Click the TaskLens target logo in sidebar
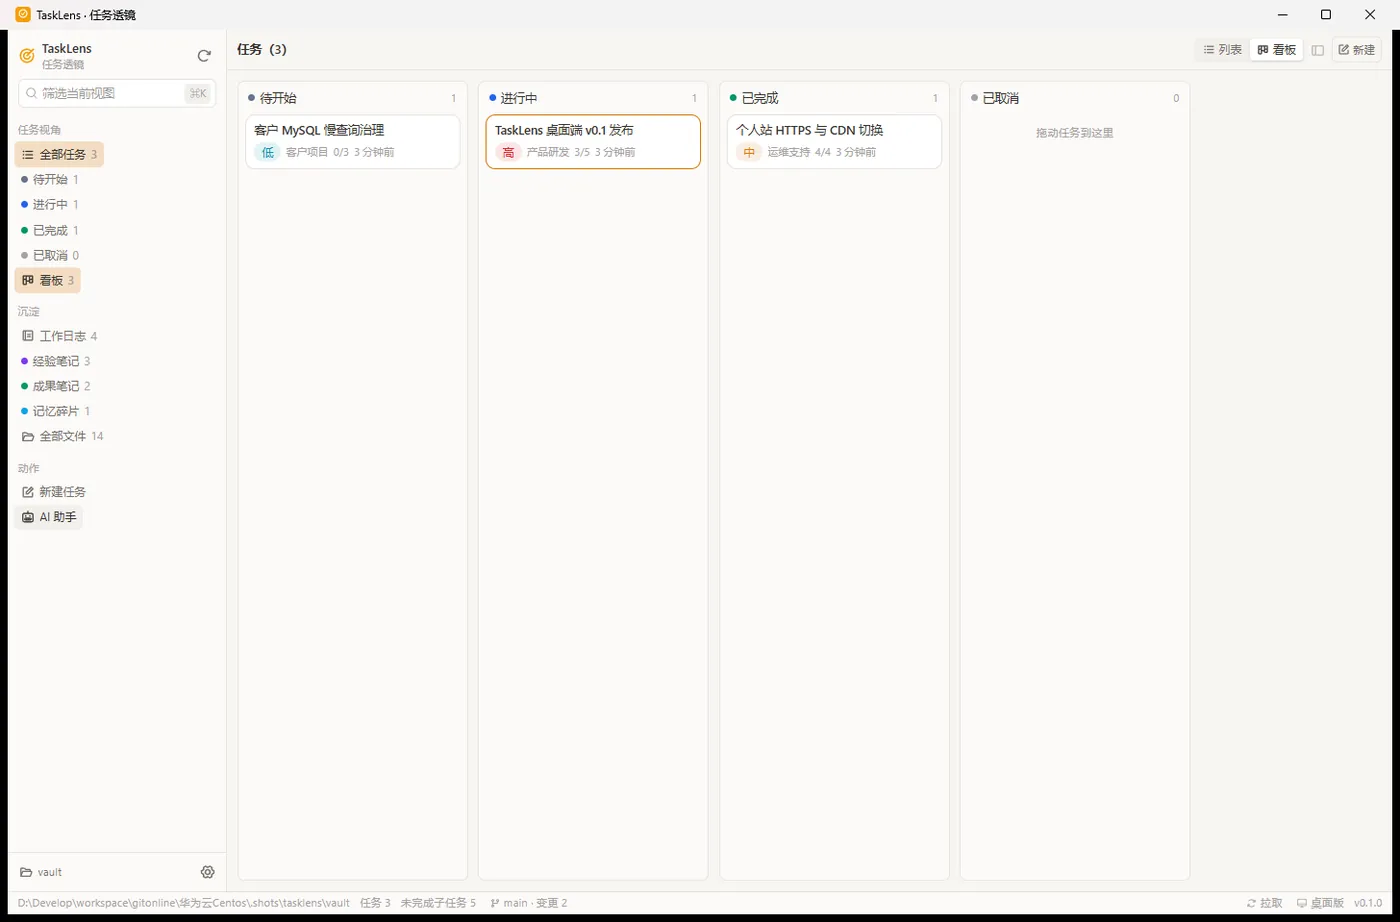Image resolution: width=1400 pixels, height=922 pixels. 27,56
